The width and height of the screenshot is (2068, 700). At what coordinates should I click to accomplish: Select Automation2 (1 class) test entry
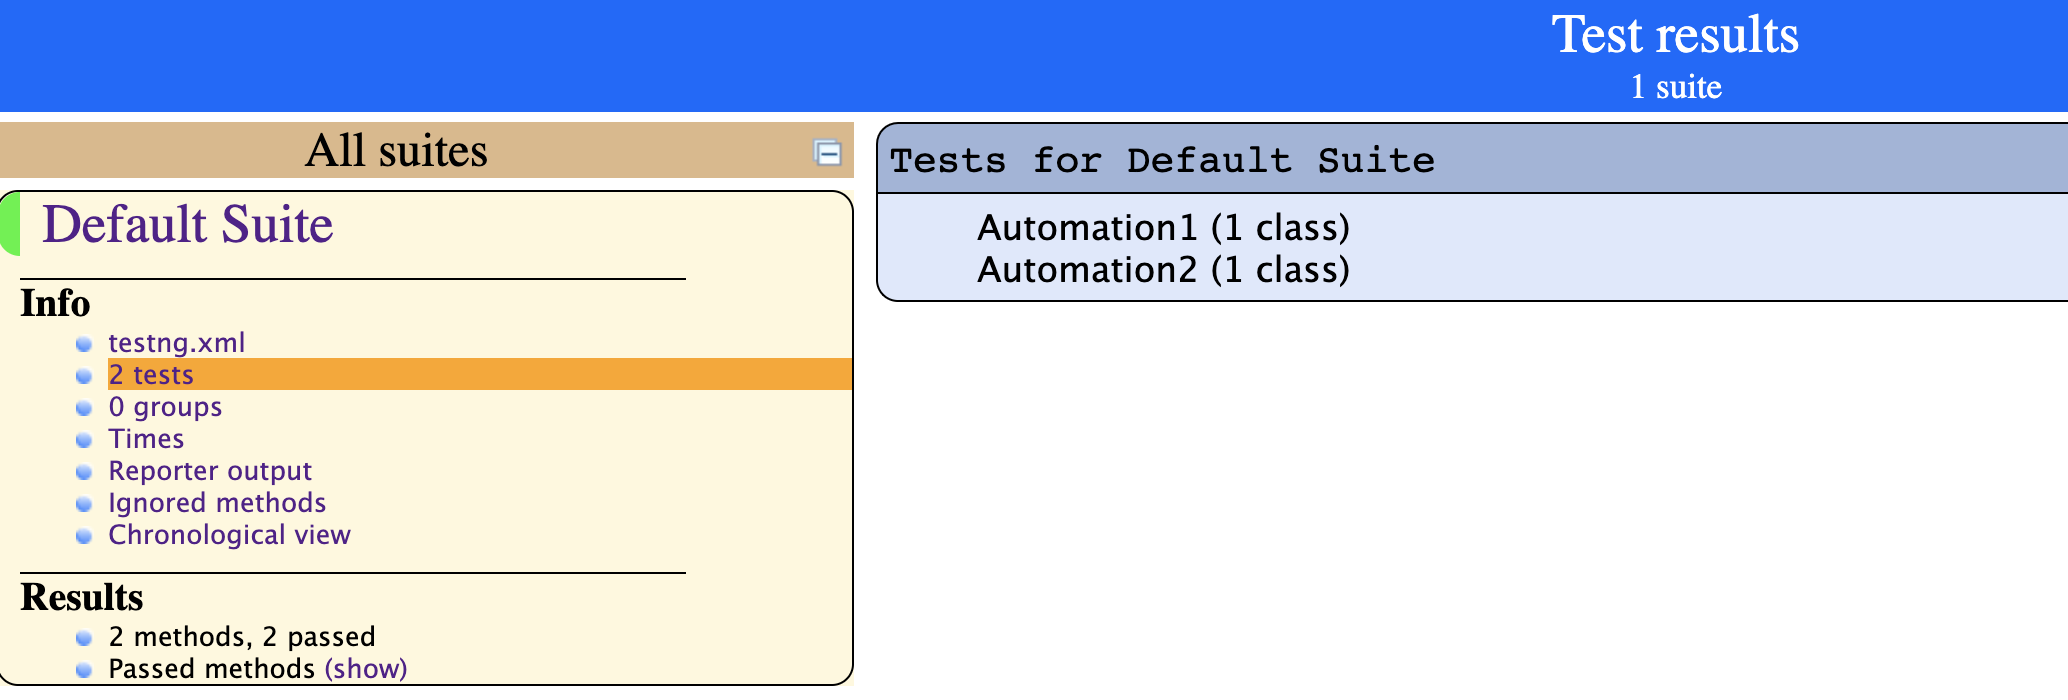point(1163,270)
